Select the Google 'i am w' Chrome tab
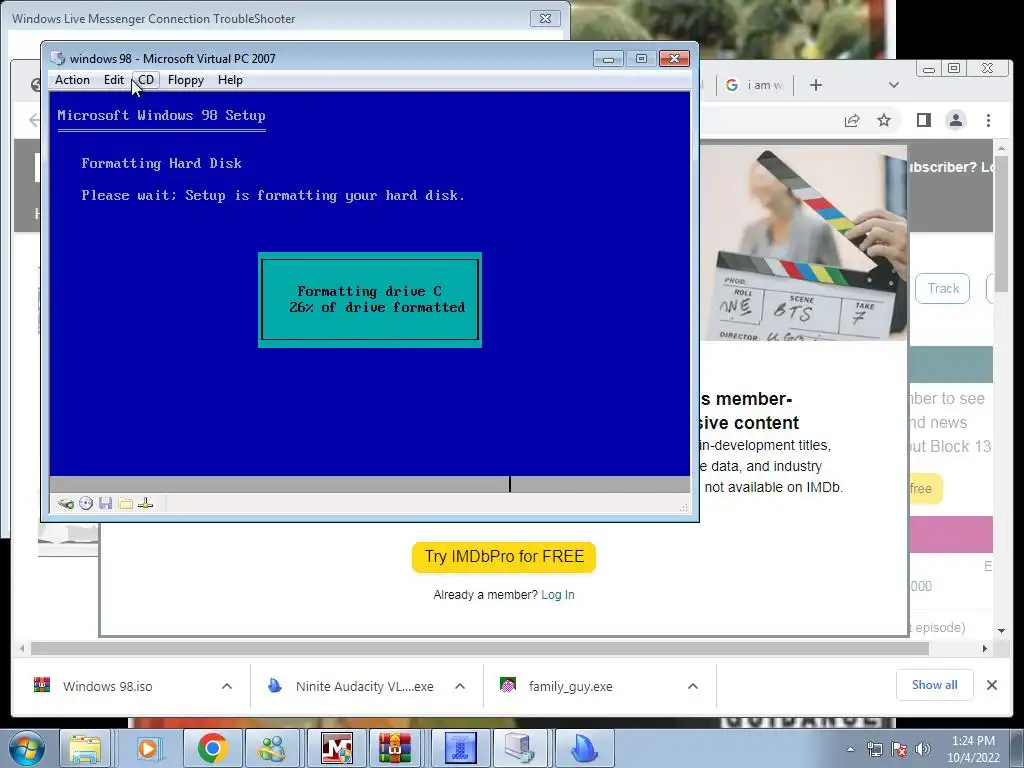This screenshot has width=1024, height=768. [754, 85]
